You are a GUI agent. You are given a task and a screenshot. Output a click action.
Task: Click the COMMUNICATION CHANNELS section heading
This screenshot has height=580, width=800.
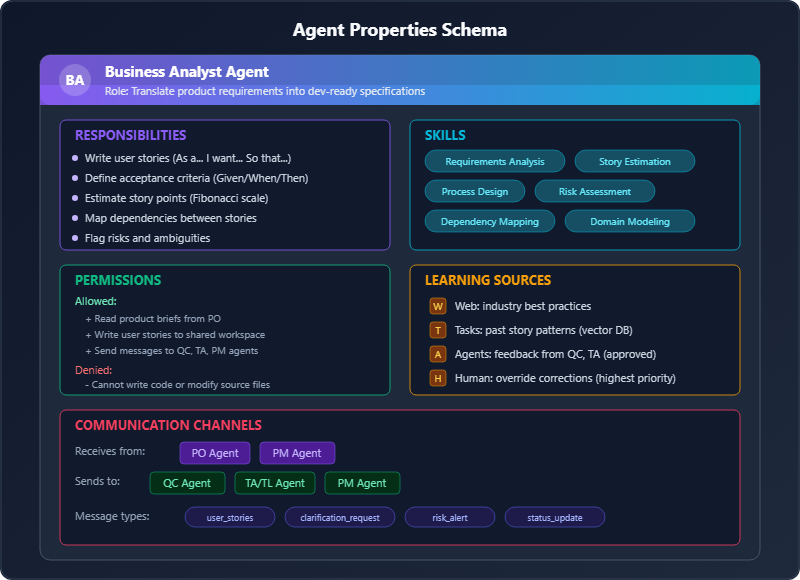click(168, 425)
